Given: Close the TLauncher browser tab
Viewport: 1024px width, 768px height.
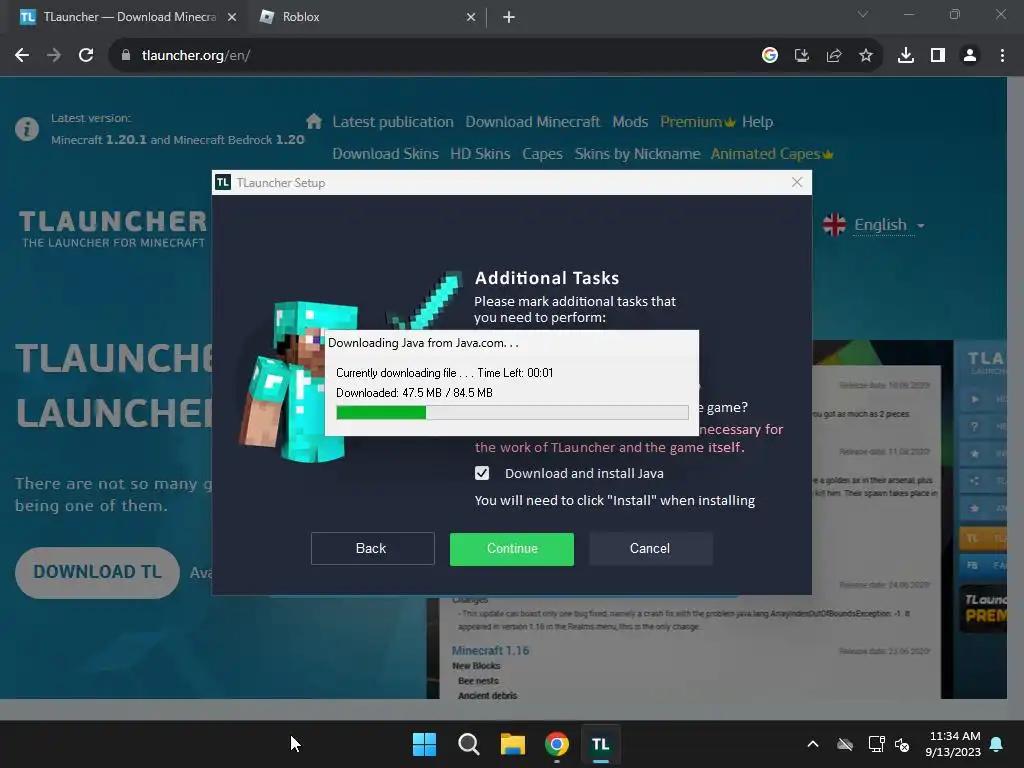Looking at the screenshot, I should click(232, 18).
